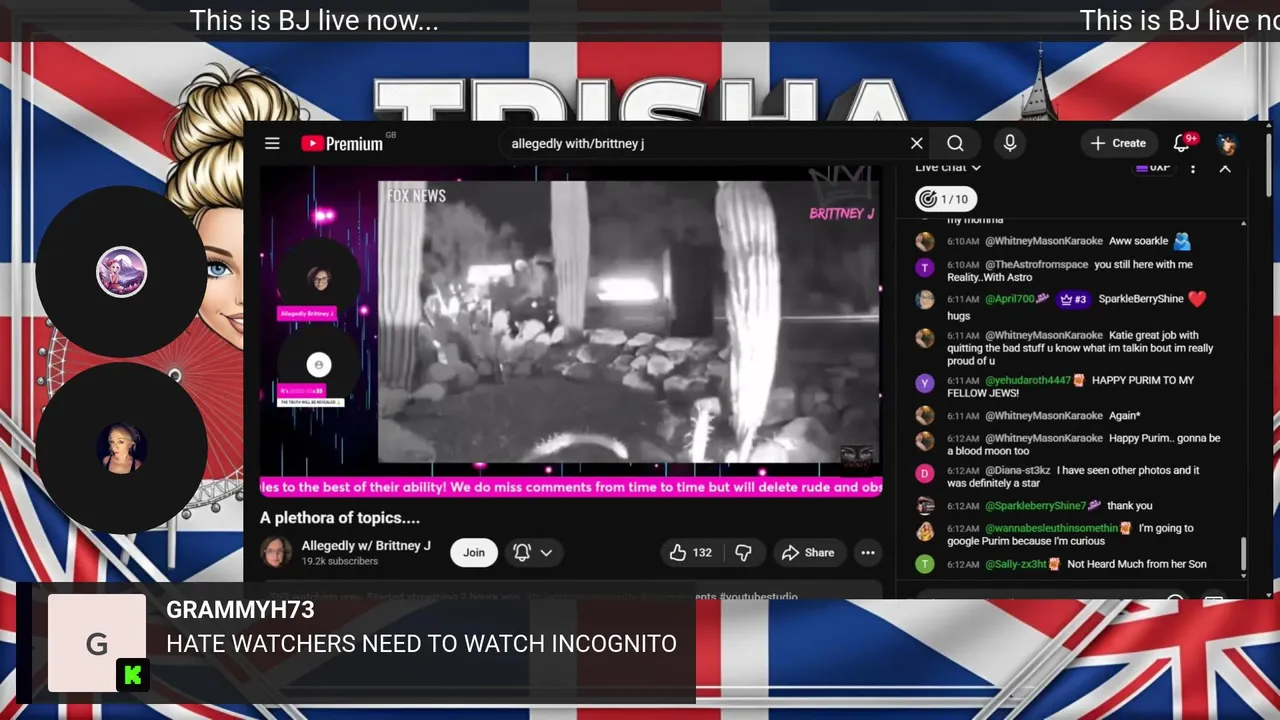Click the GRAMMYH73 username in the banner

[240, 610]
